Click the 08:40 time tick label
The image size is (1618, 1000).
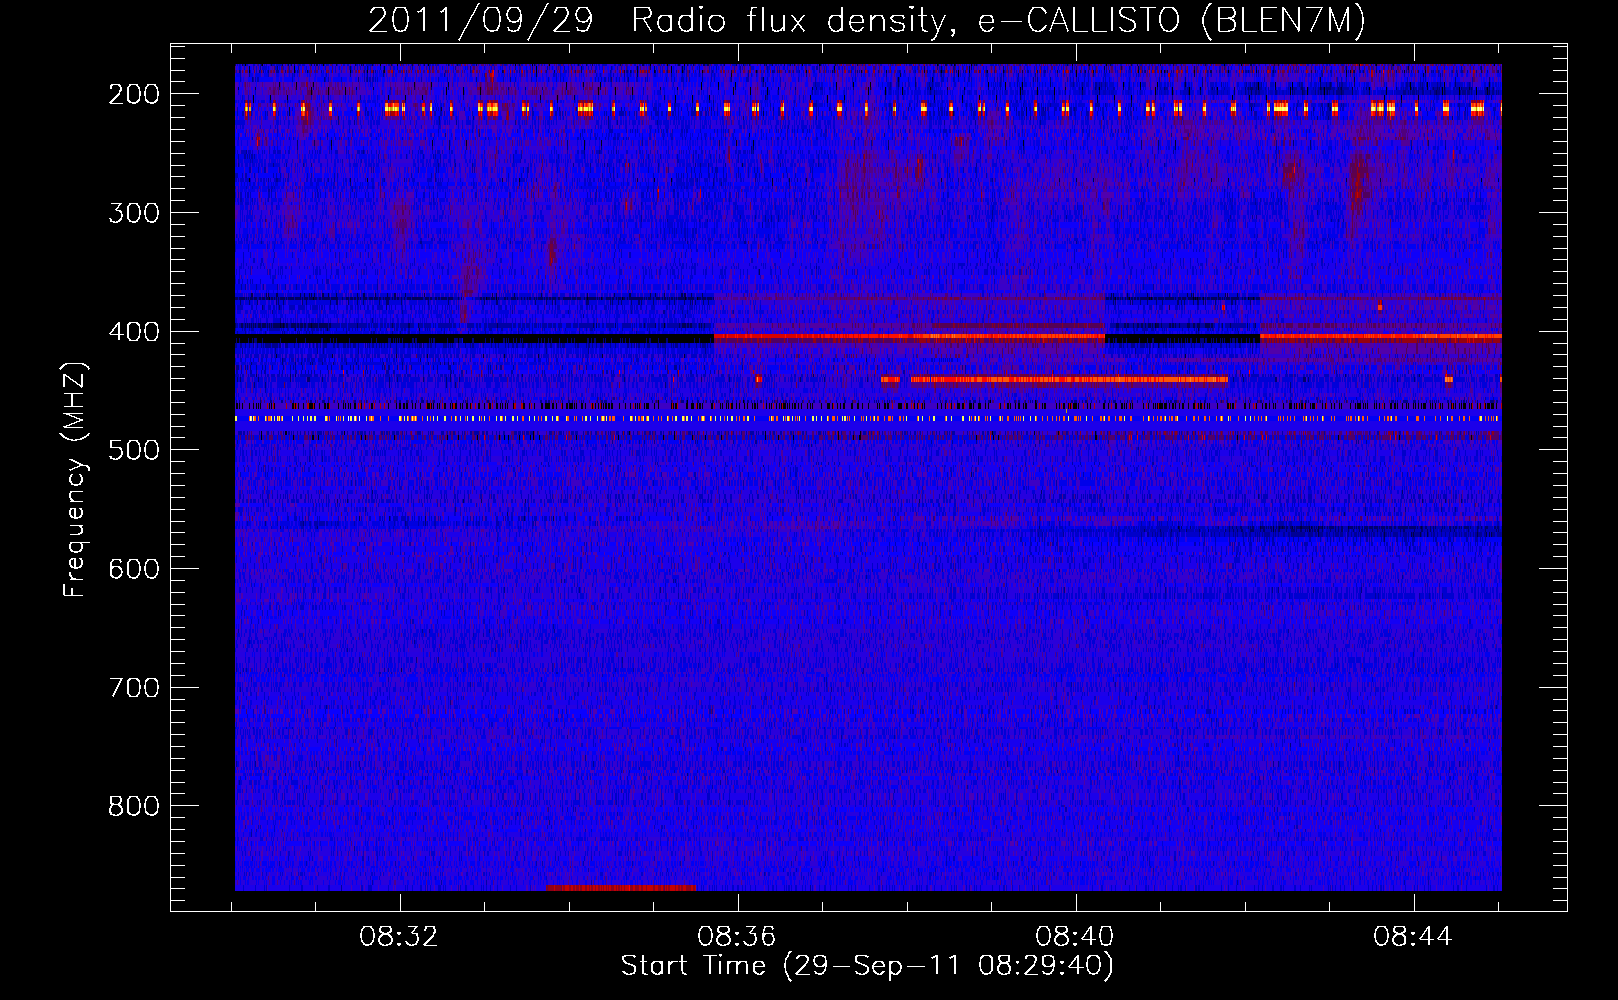(x=1076, y=937)
